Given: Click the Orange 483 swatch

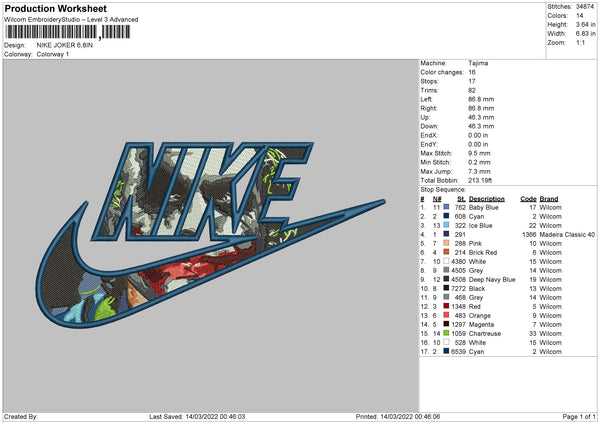Looking at the screenshot, I should [446, 315].
